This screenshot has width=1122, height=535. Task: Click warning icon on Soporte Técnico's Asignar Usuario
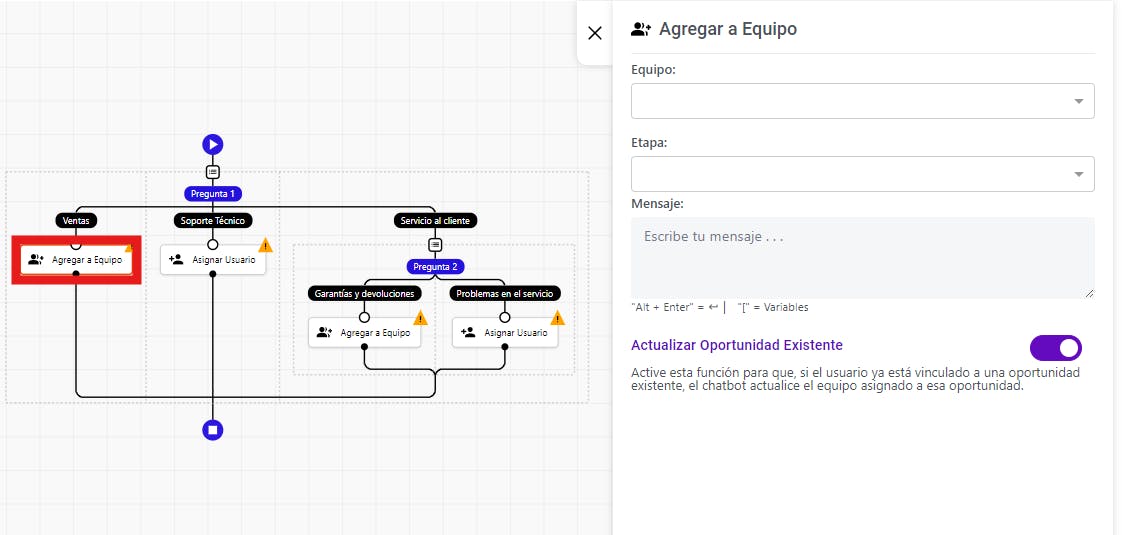(x=265, y=245)
